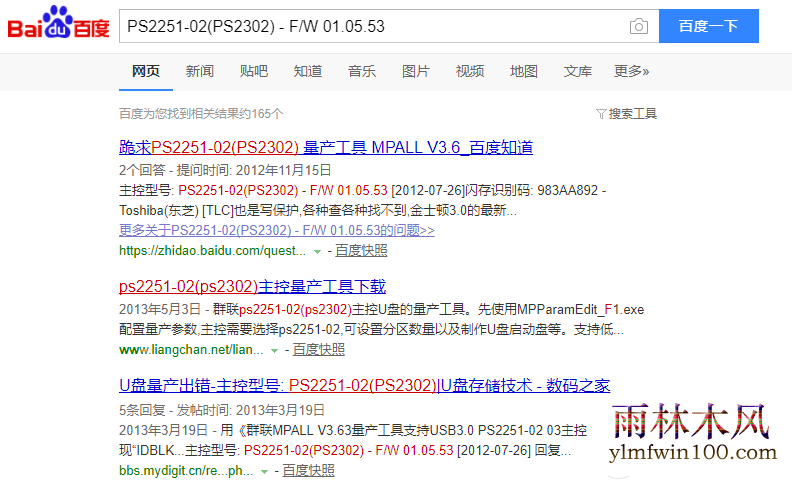Click the search tools filter icon
This screenshot has width=792, height=481.
tap(601, 114)
